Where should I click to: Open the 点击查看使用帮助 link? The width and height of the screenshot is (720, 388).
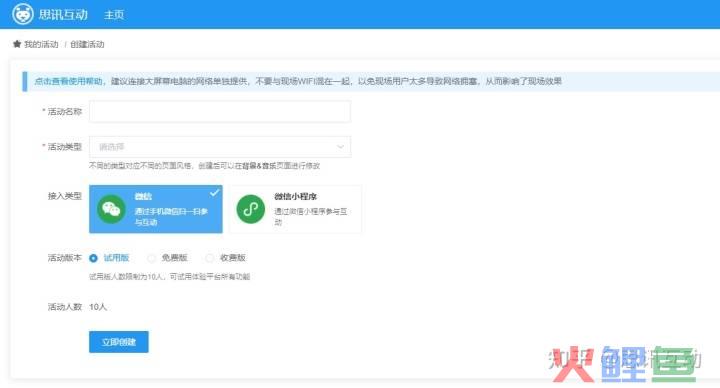click(68, 81)
